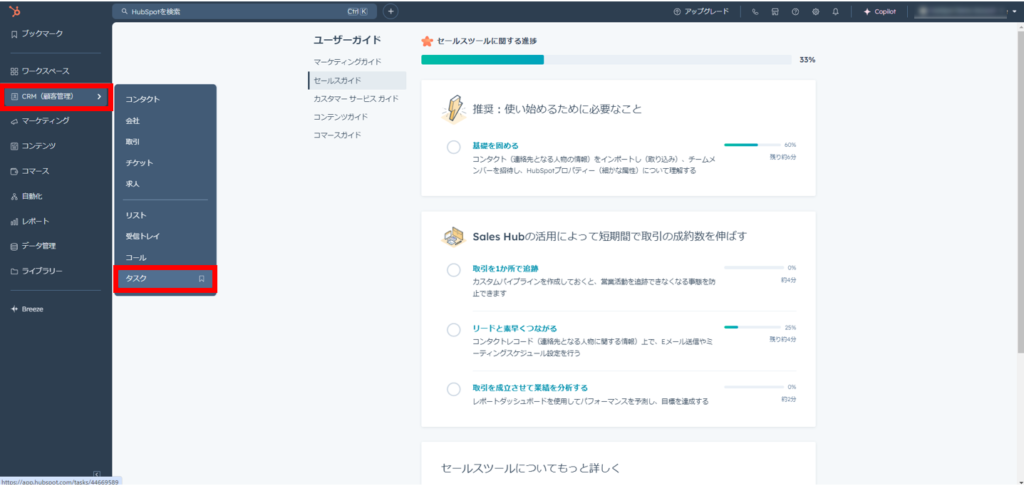This screenshot has width=1024, height=486.
Task: Switch to マーケティングガイド
Action: [x=347, y=62]
